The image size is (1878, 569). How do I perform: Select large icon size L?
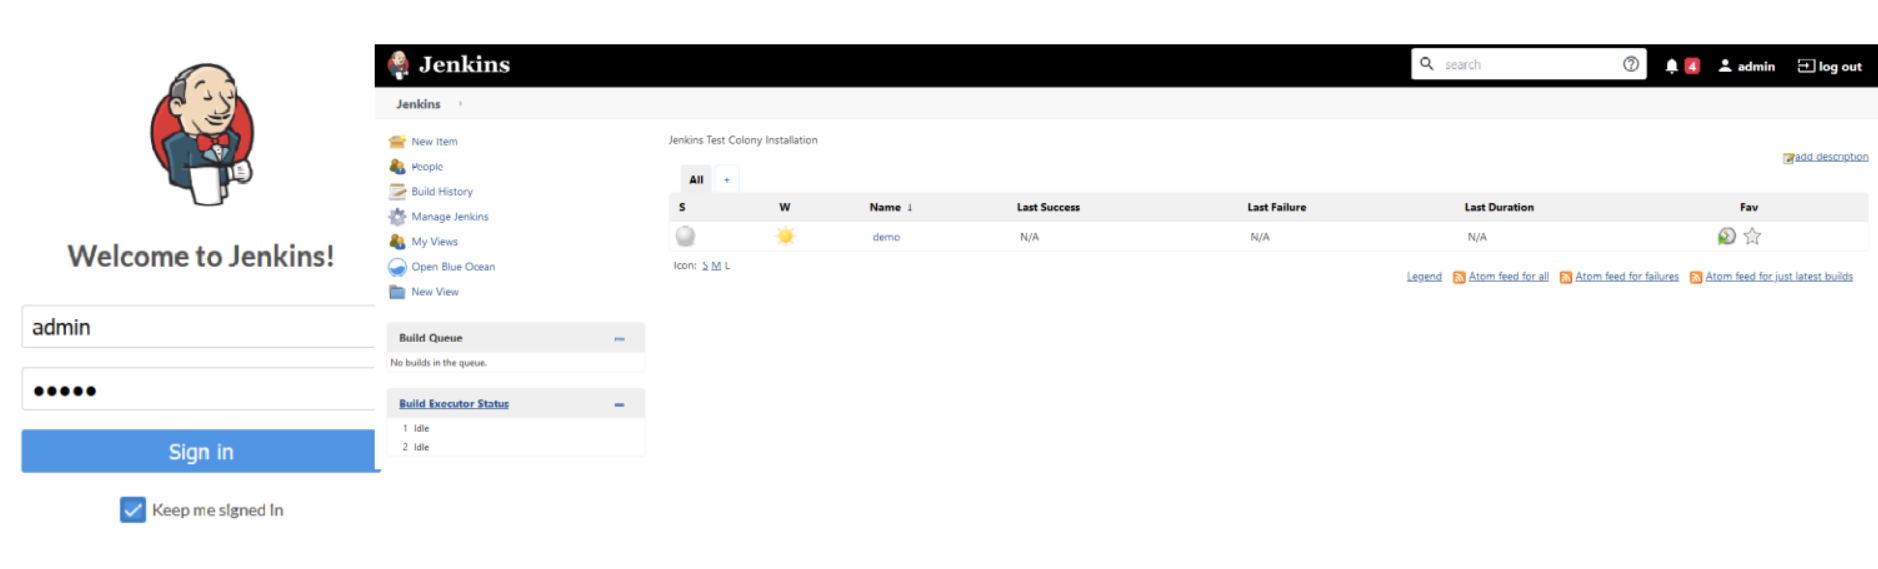tap(727, 266)
